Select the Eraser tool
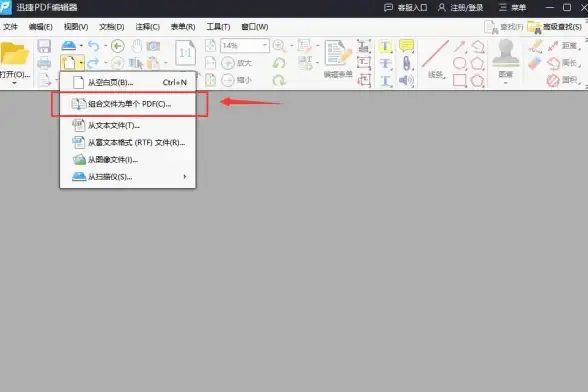 point(535,63)
